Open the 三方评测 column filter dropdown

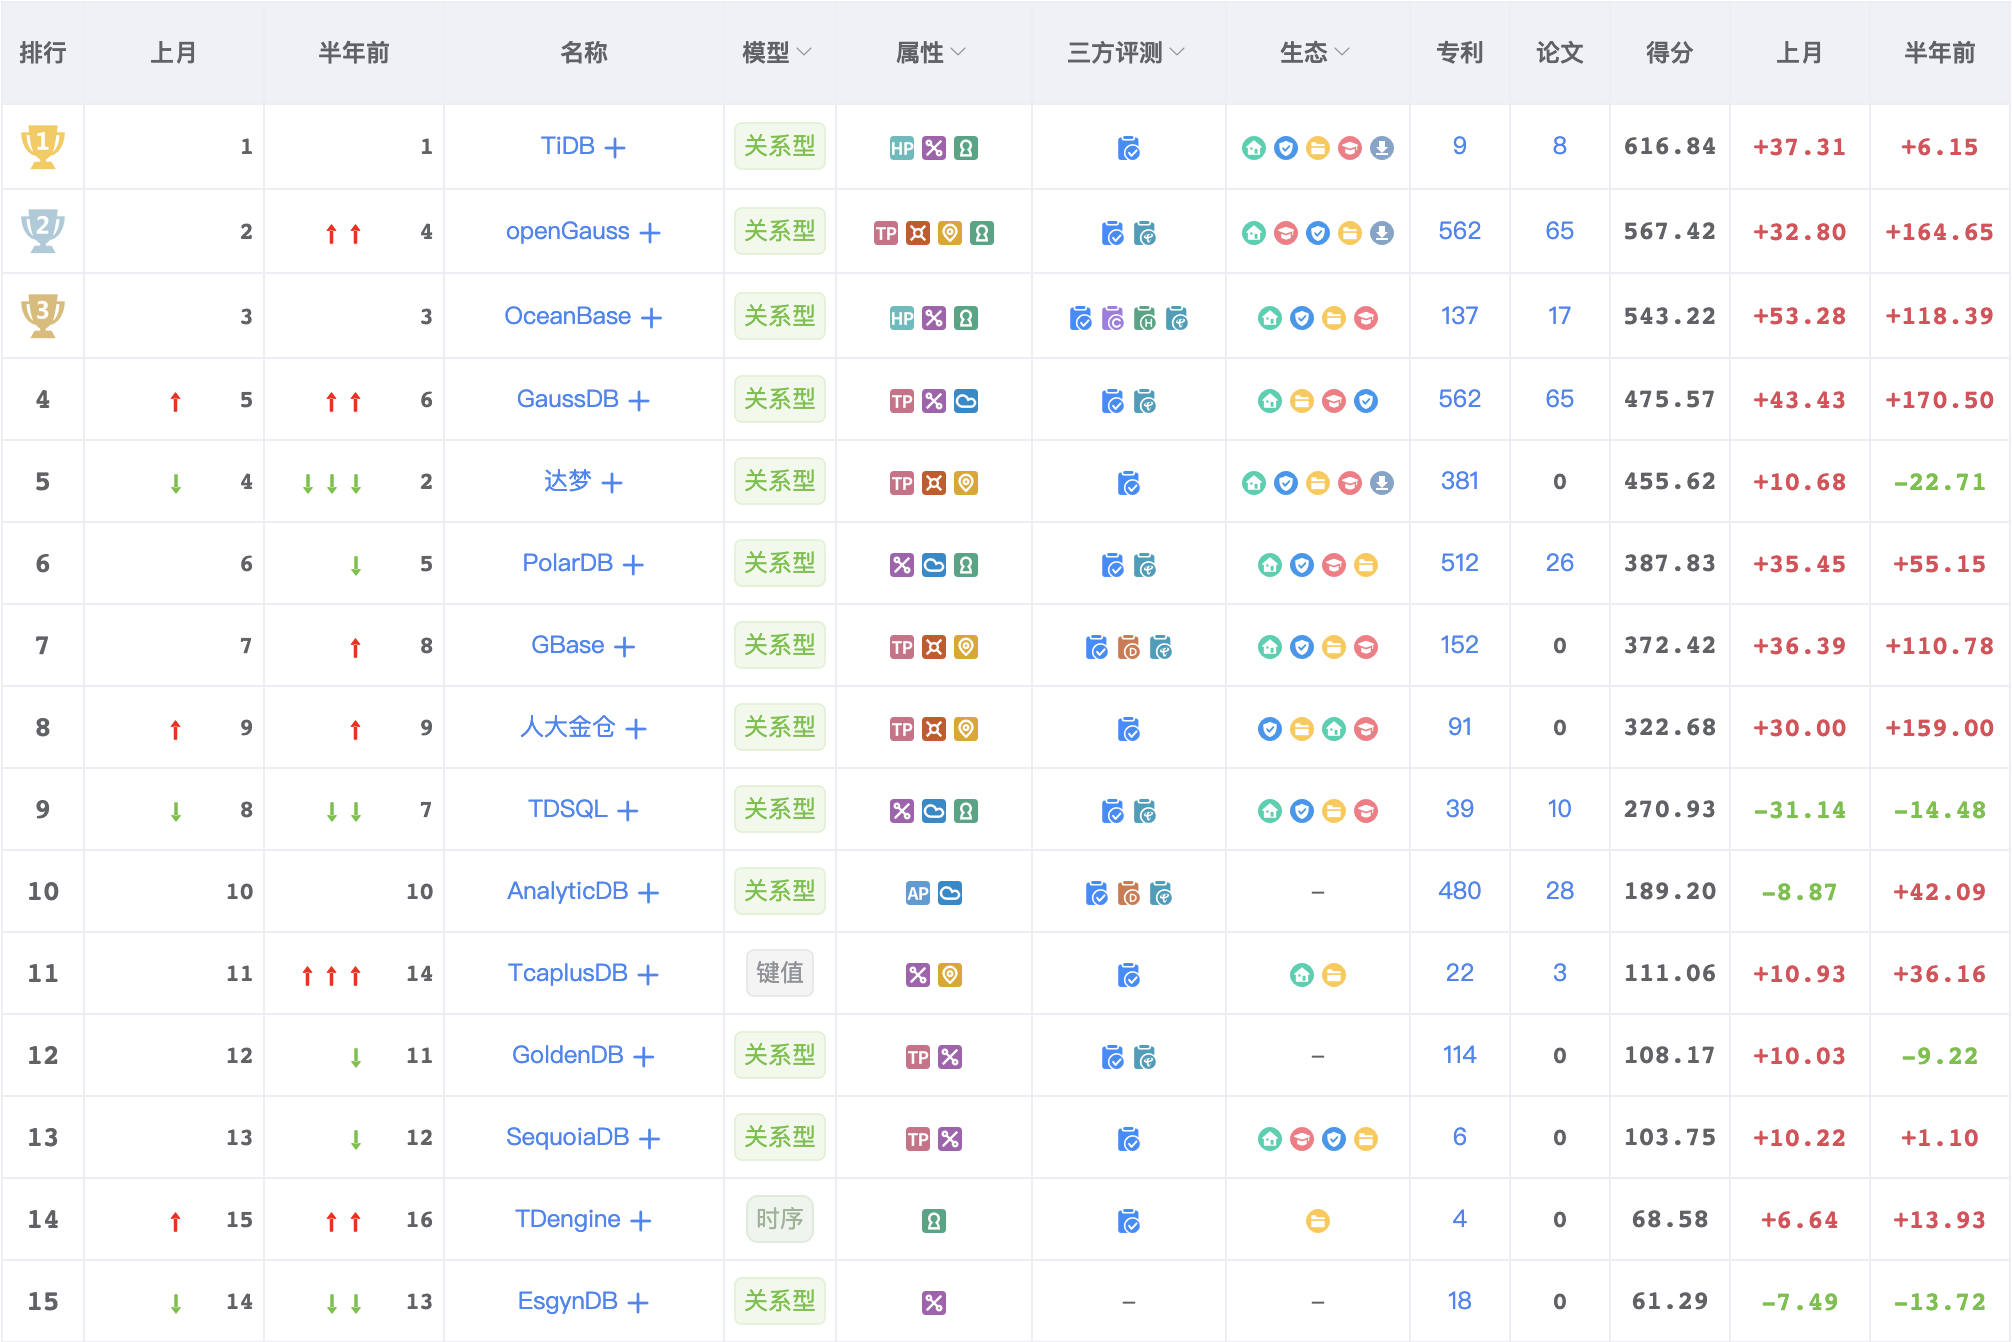pos(1177,52)
